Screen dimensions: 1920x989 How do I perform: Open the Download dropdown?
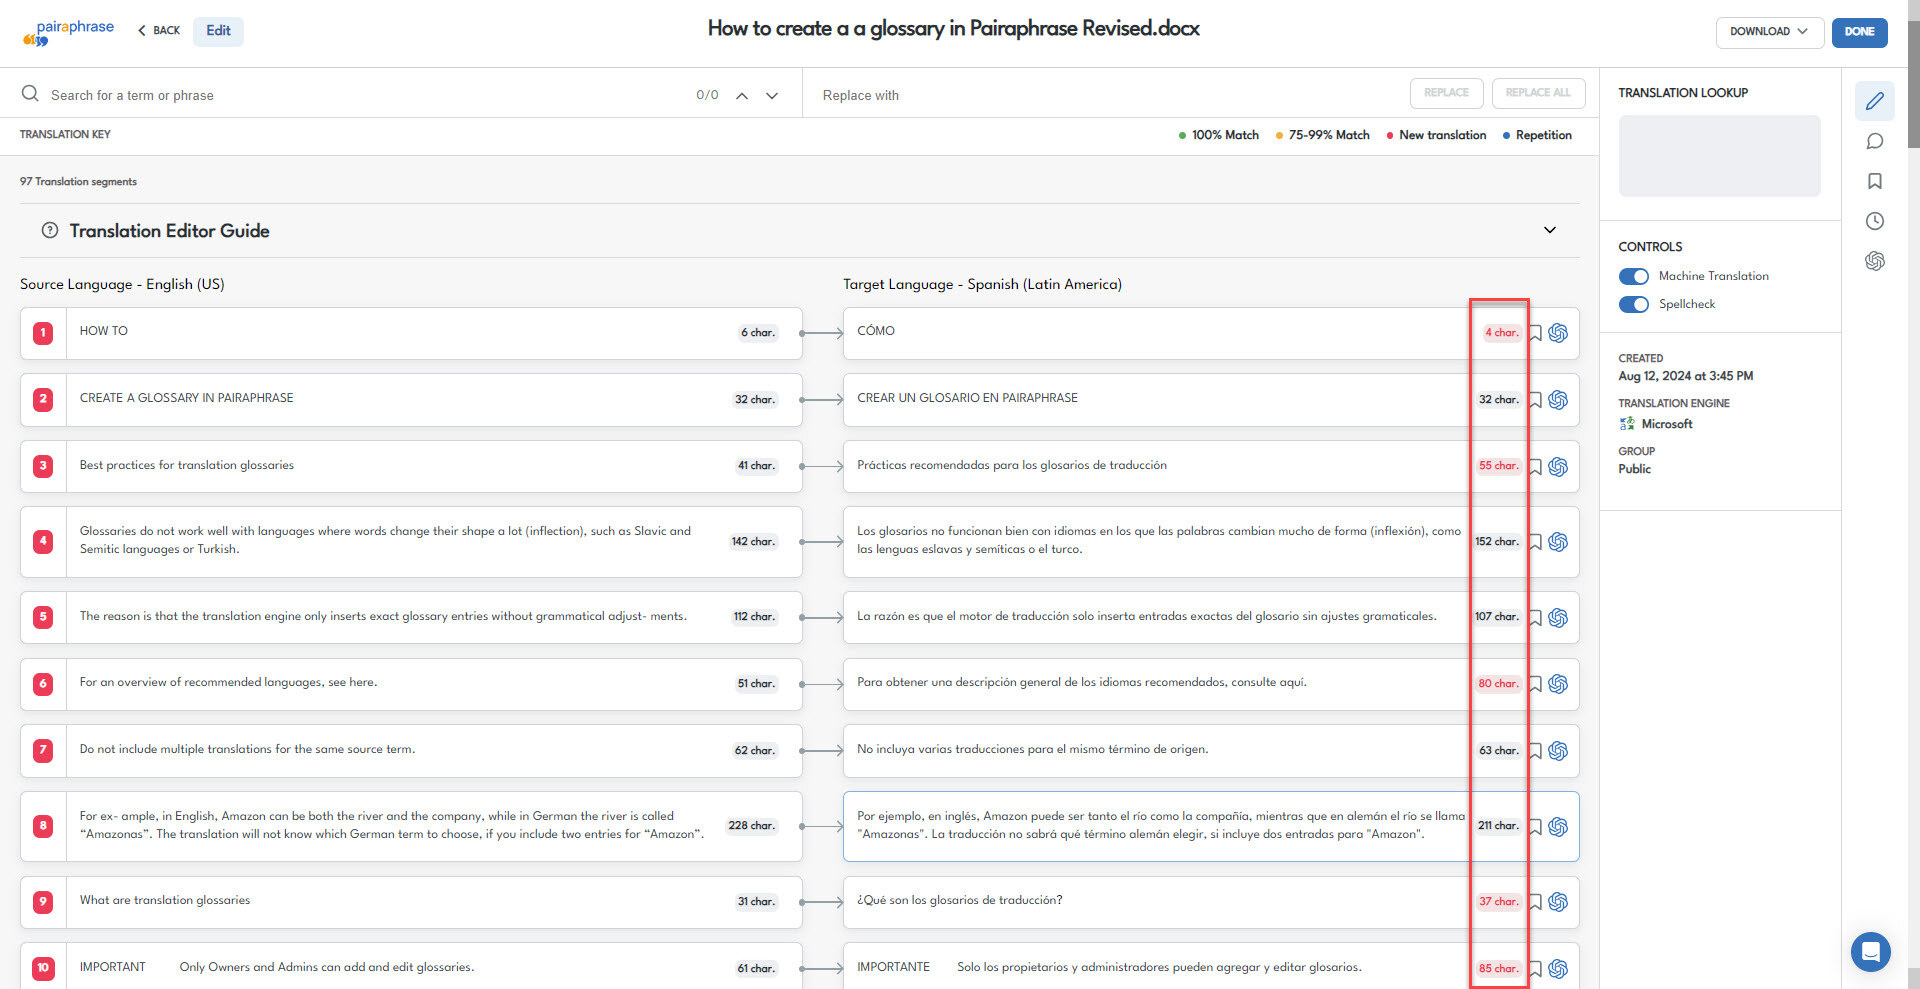point(1769,32)
